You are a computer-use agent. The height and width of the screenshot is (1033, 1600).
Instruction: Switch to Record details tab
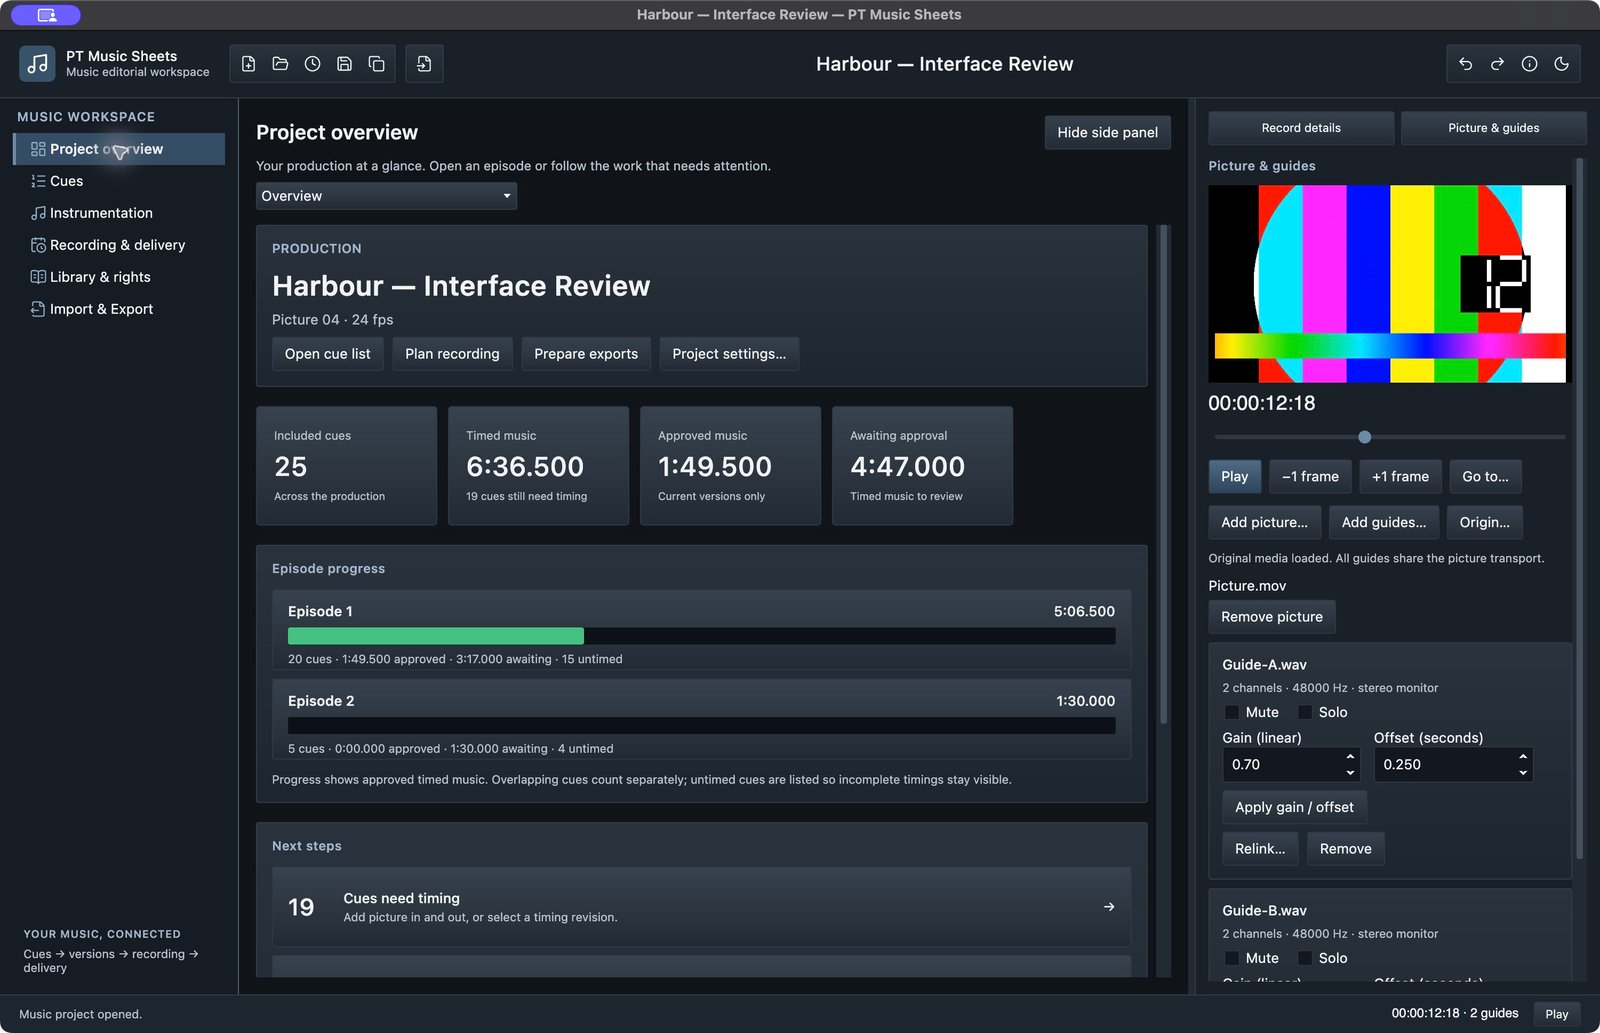(1301, 128)
